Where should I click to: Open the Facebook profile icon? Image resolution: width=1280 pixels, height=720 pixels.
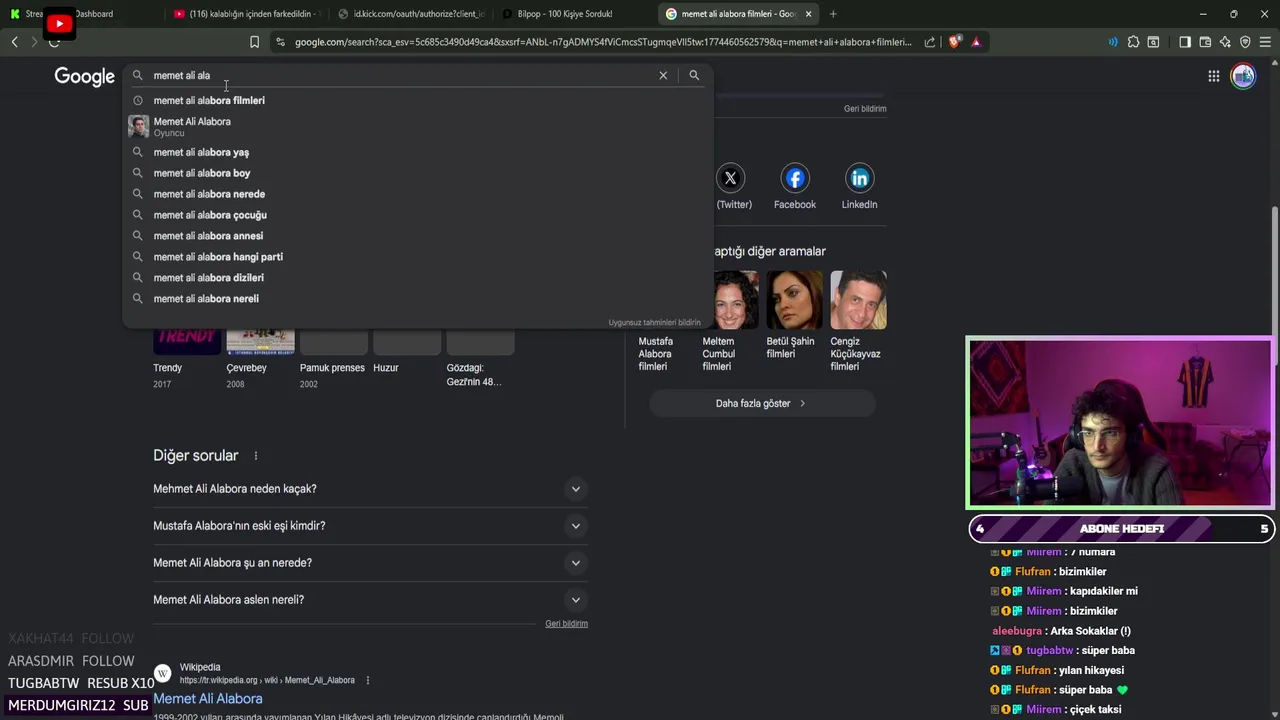(x=795, y=178)
